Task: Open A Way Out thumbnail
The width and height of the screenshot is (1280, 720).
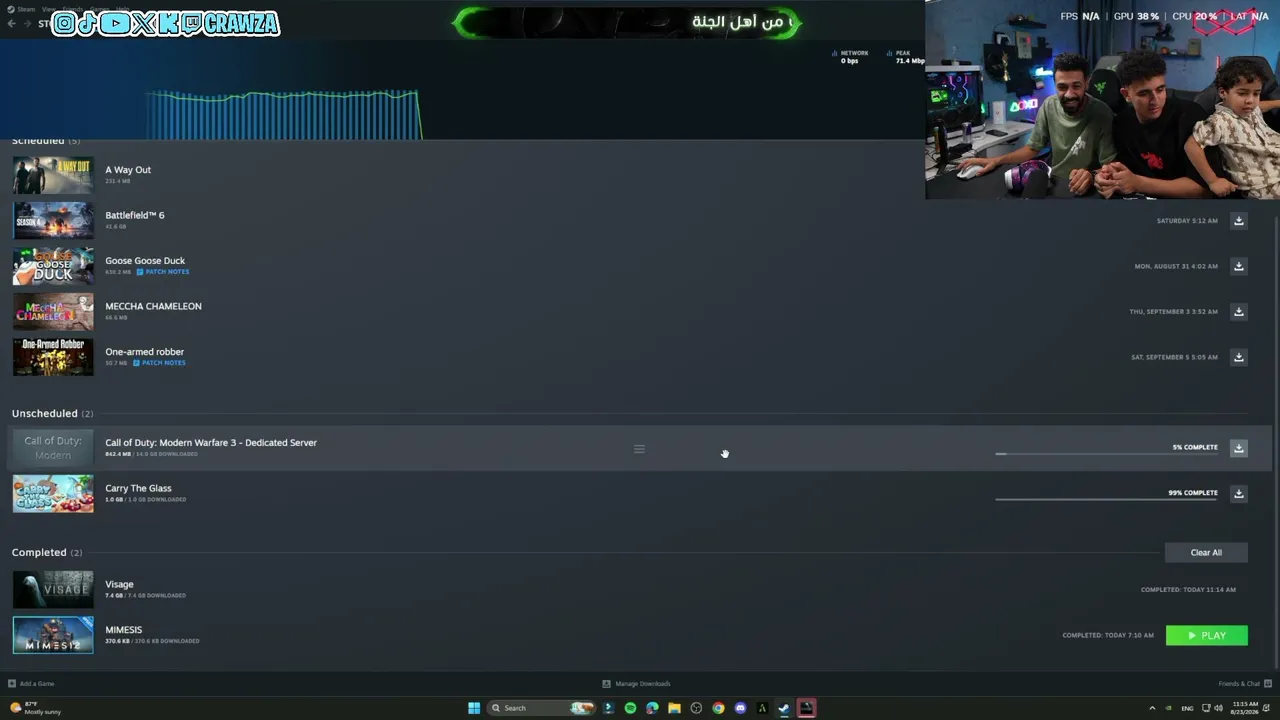Action: tap(53, 175)
